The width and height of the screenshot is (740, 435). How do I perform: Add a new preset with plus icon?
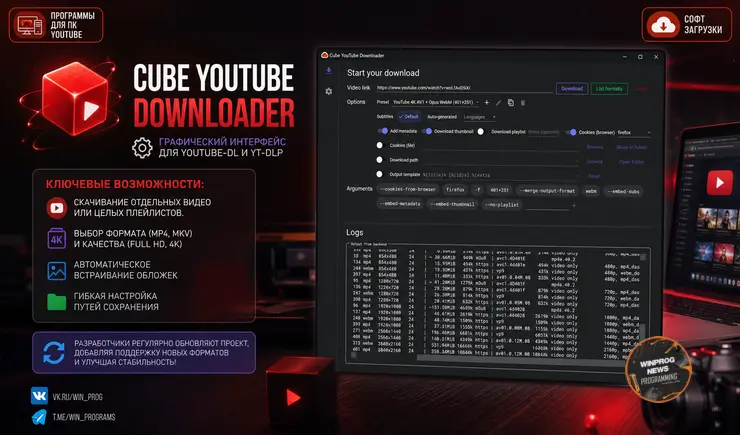487,102
